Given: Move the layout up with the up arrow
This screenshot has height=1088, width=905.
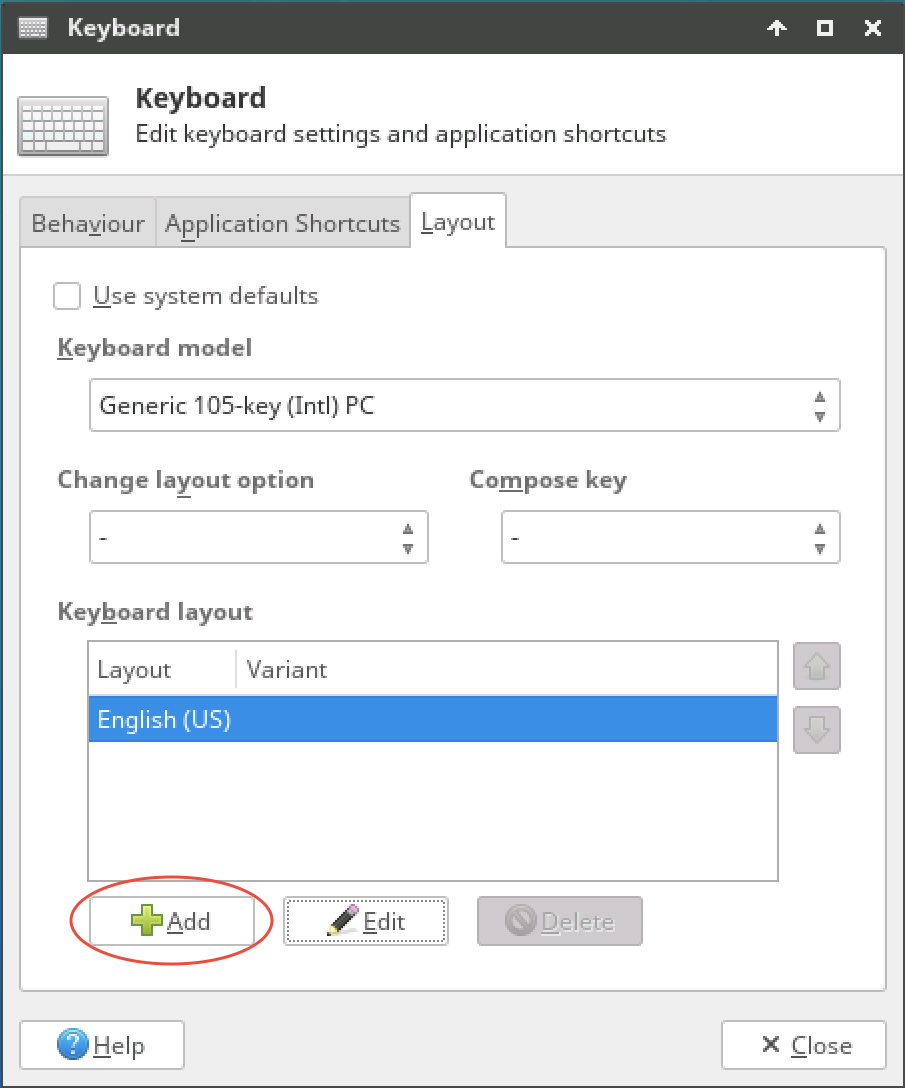Looking at the screenshot, I should coord(816,667).
